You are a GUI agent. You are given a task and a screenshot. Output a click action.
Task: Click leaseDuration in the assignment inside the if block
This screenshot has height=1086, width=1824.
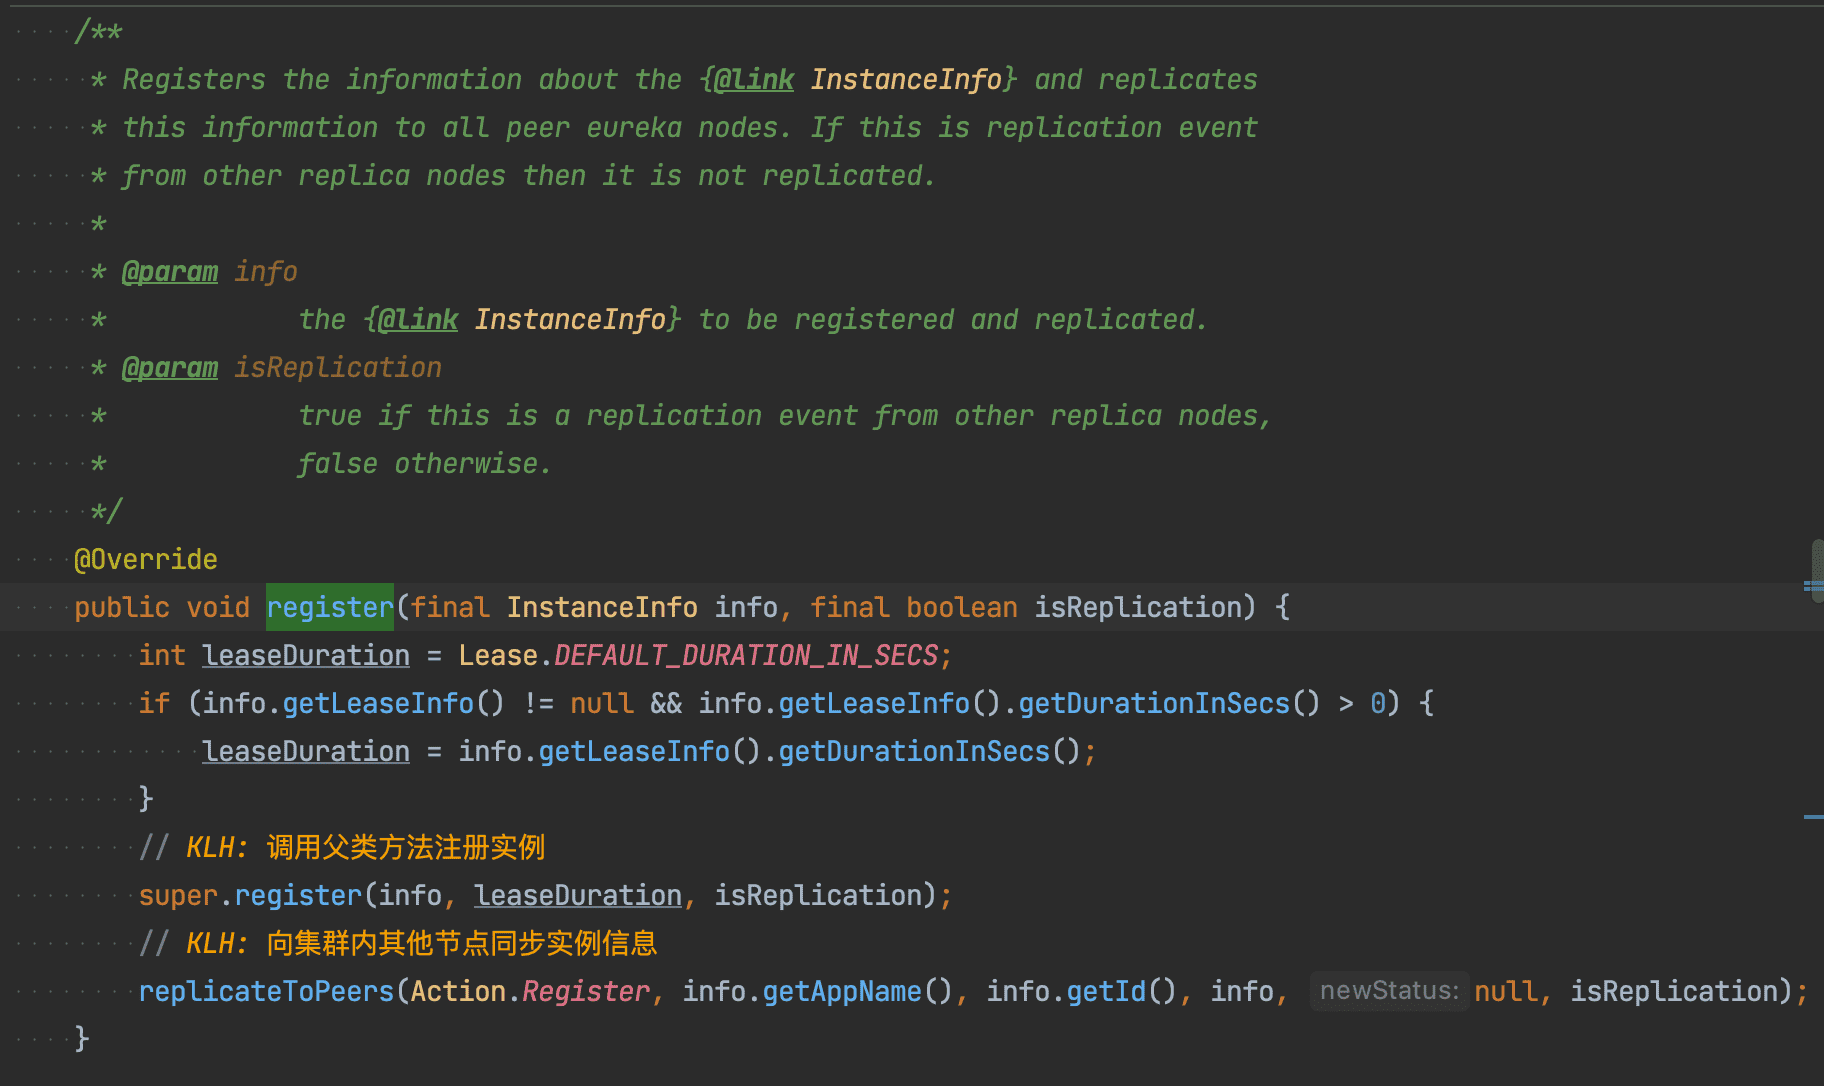click(306, 751)
